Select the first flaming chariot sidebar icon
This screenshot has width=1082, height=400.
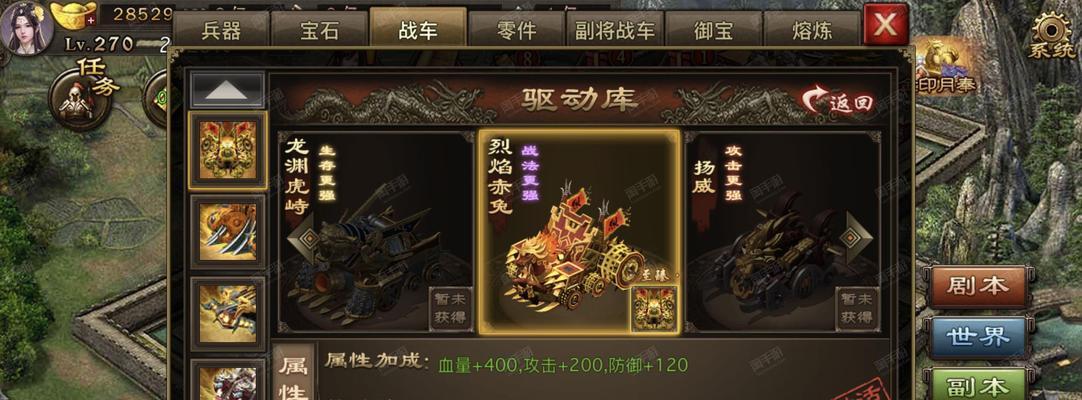[x=228, y=150]
